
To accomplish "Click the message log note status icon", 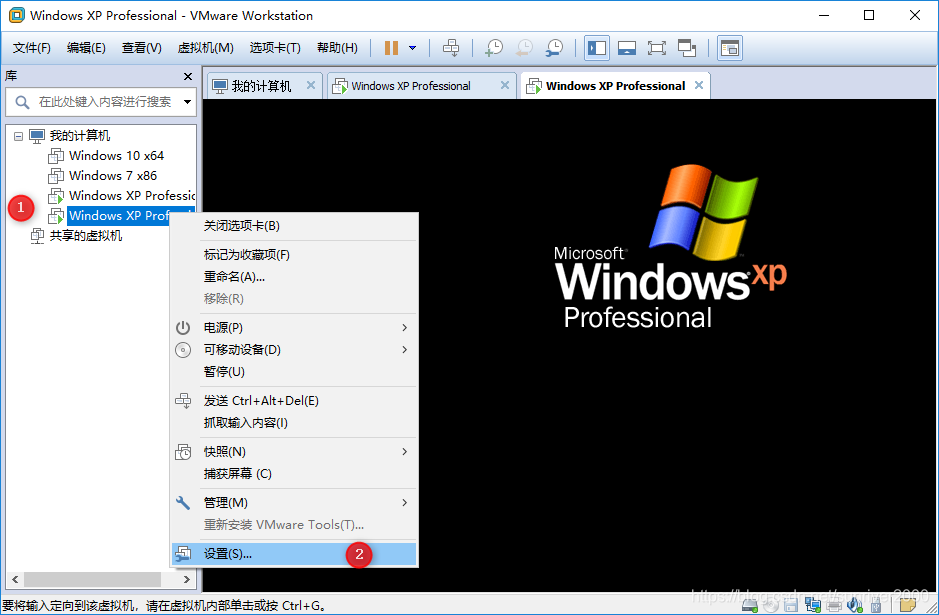I will tap(908, 606).
